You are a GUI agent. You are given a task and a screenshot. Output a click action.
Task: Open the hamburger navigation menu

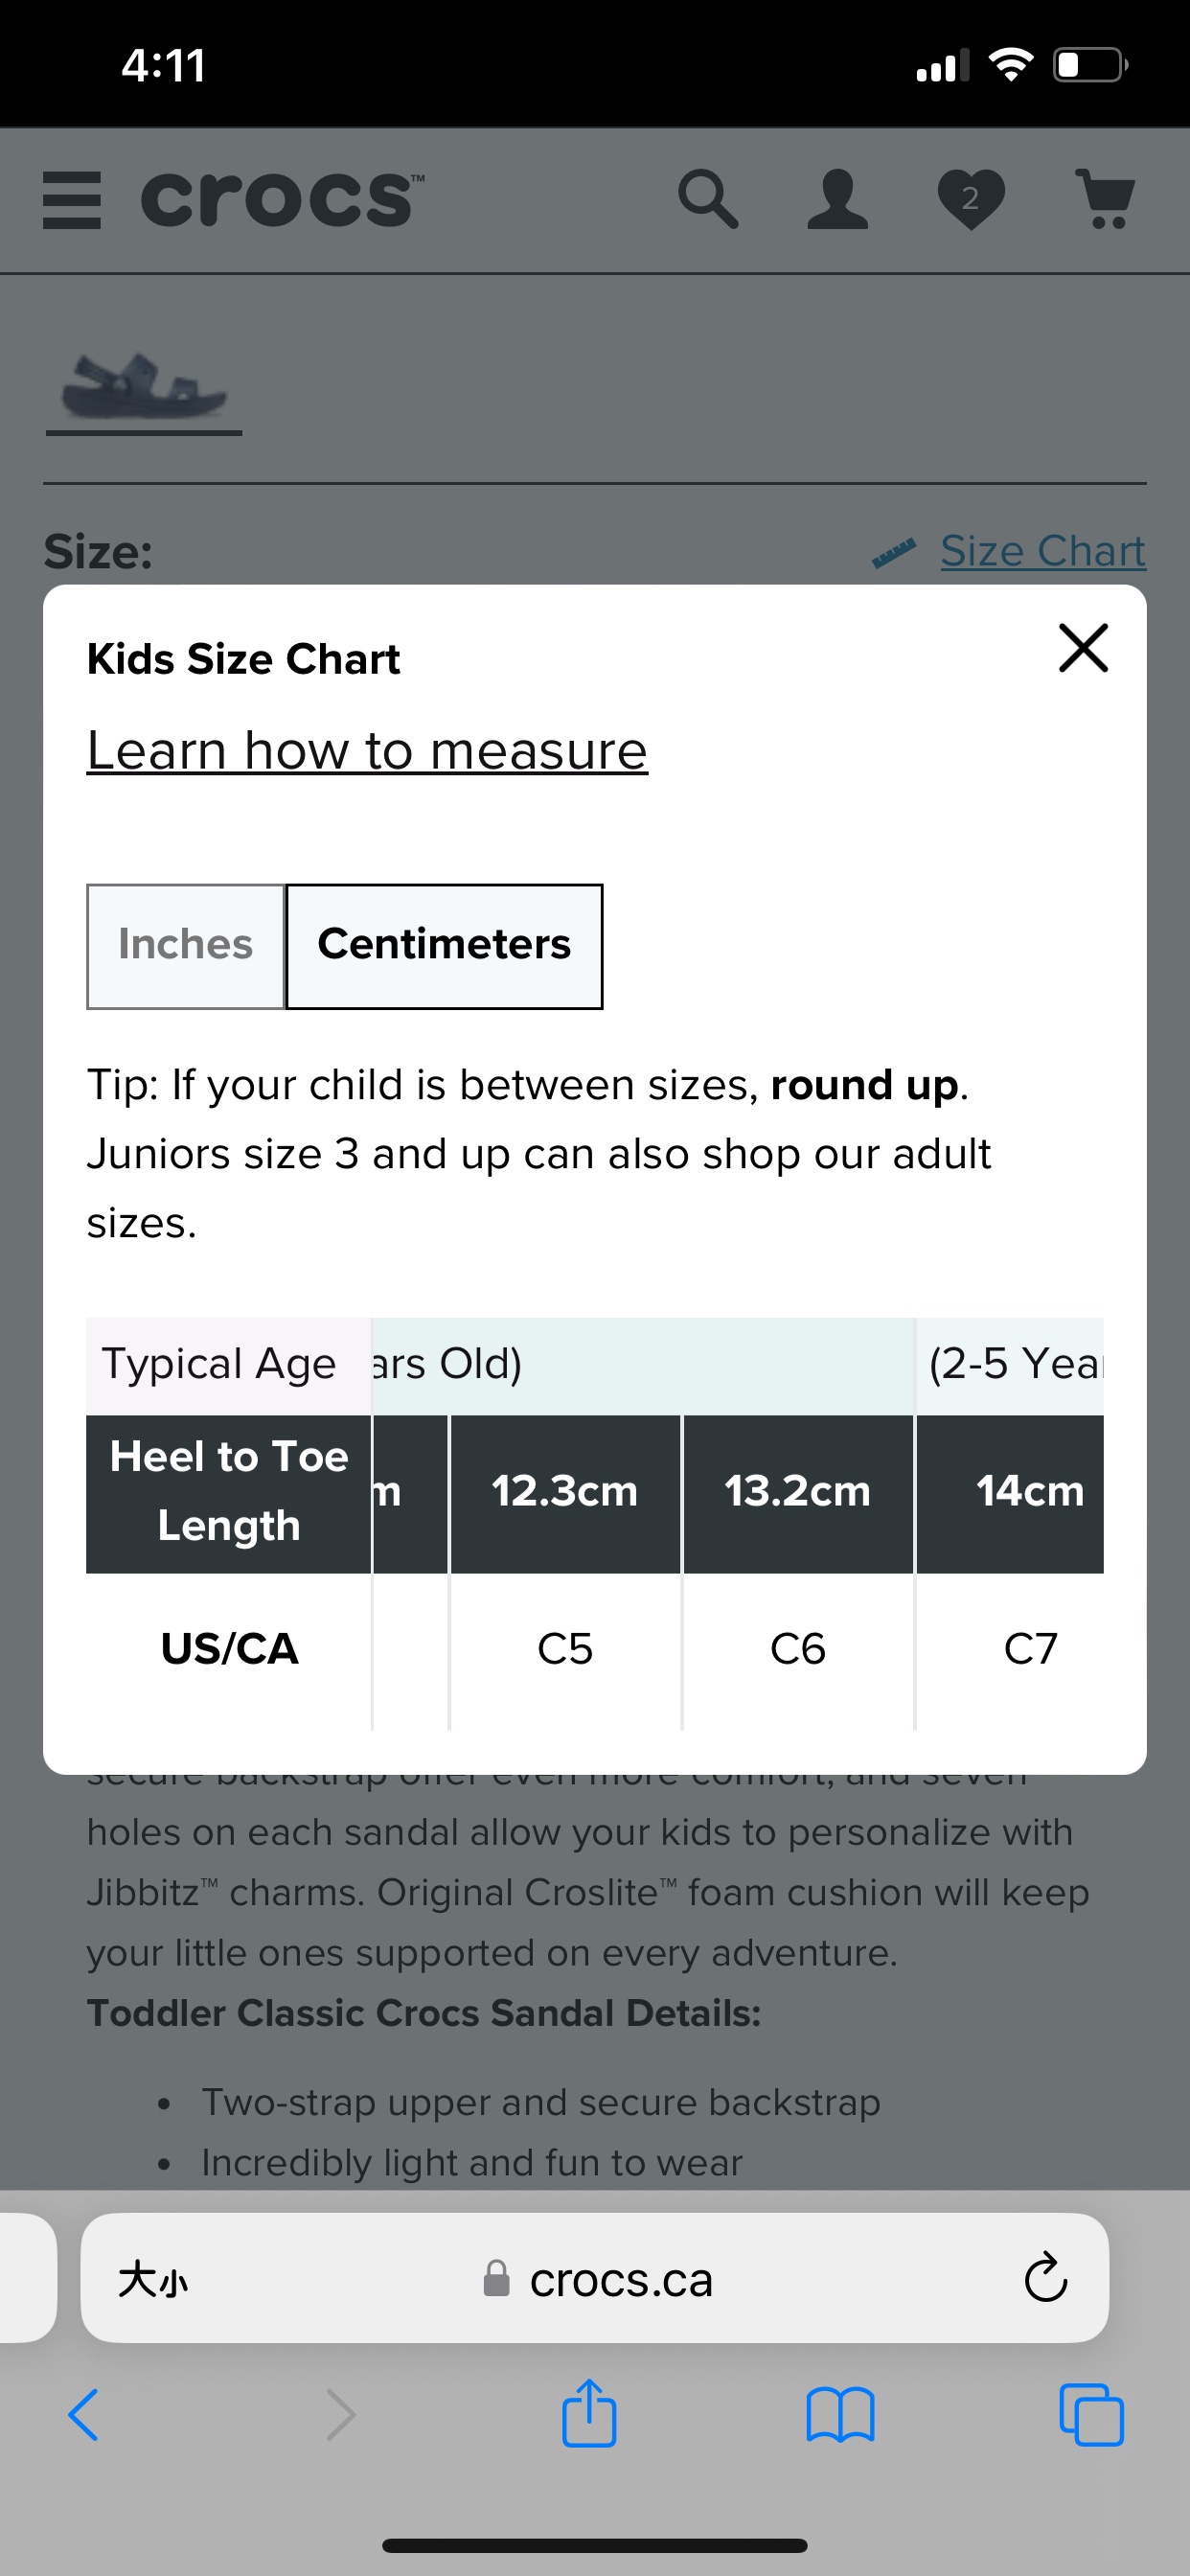[71, 198]
